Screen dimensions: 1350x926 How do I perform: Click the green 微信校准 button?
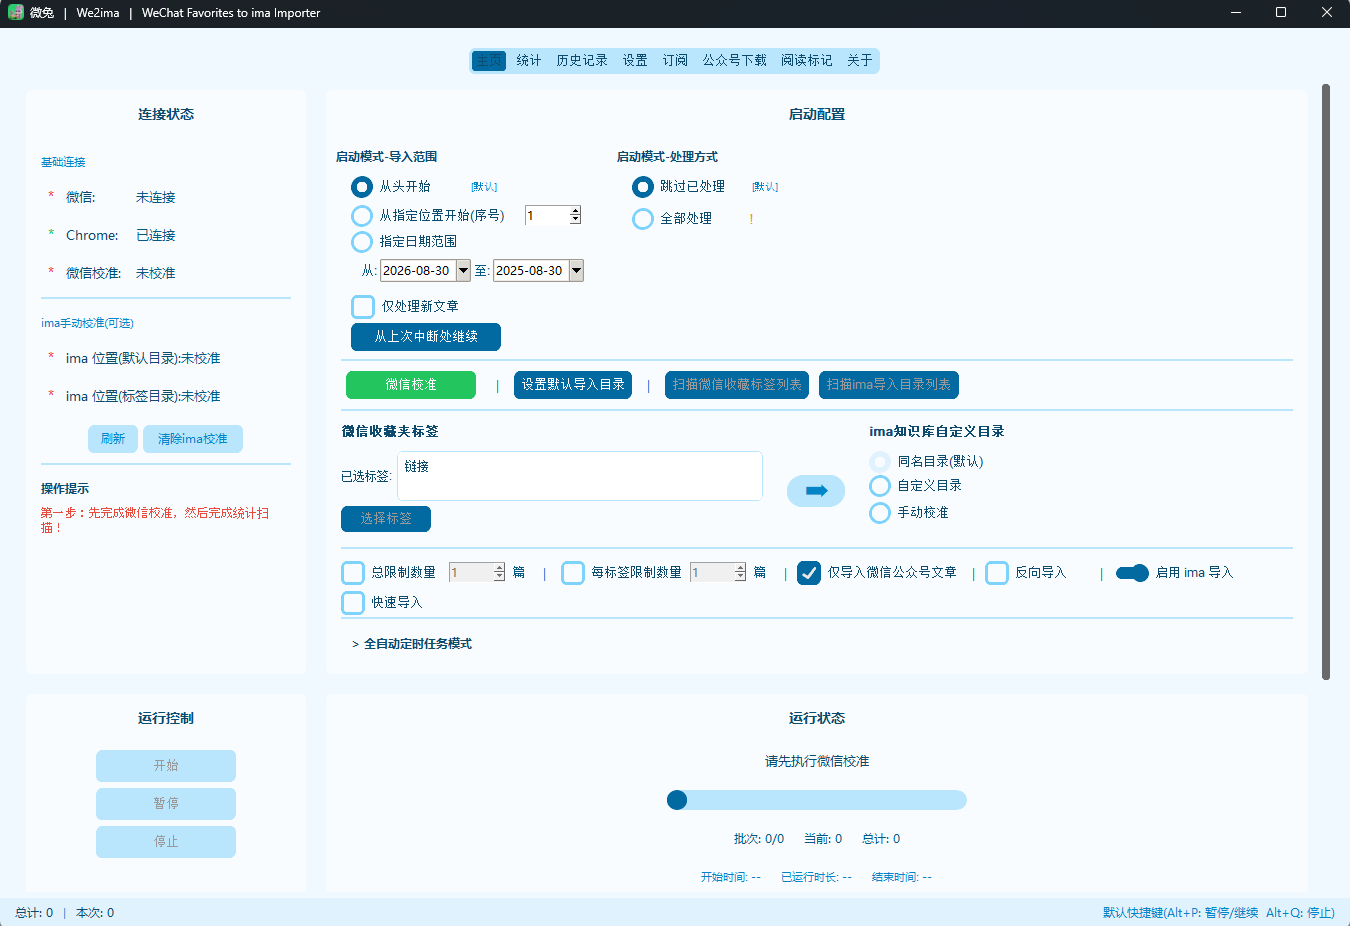tap(411, 385)
